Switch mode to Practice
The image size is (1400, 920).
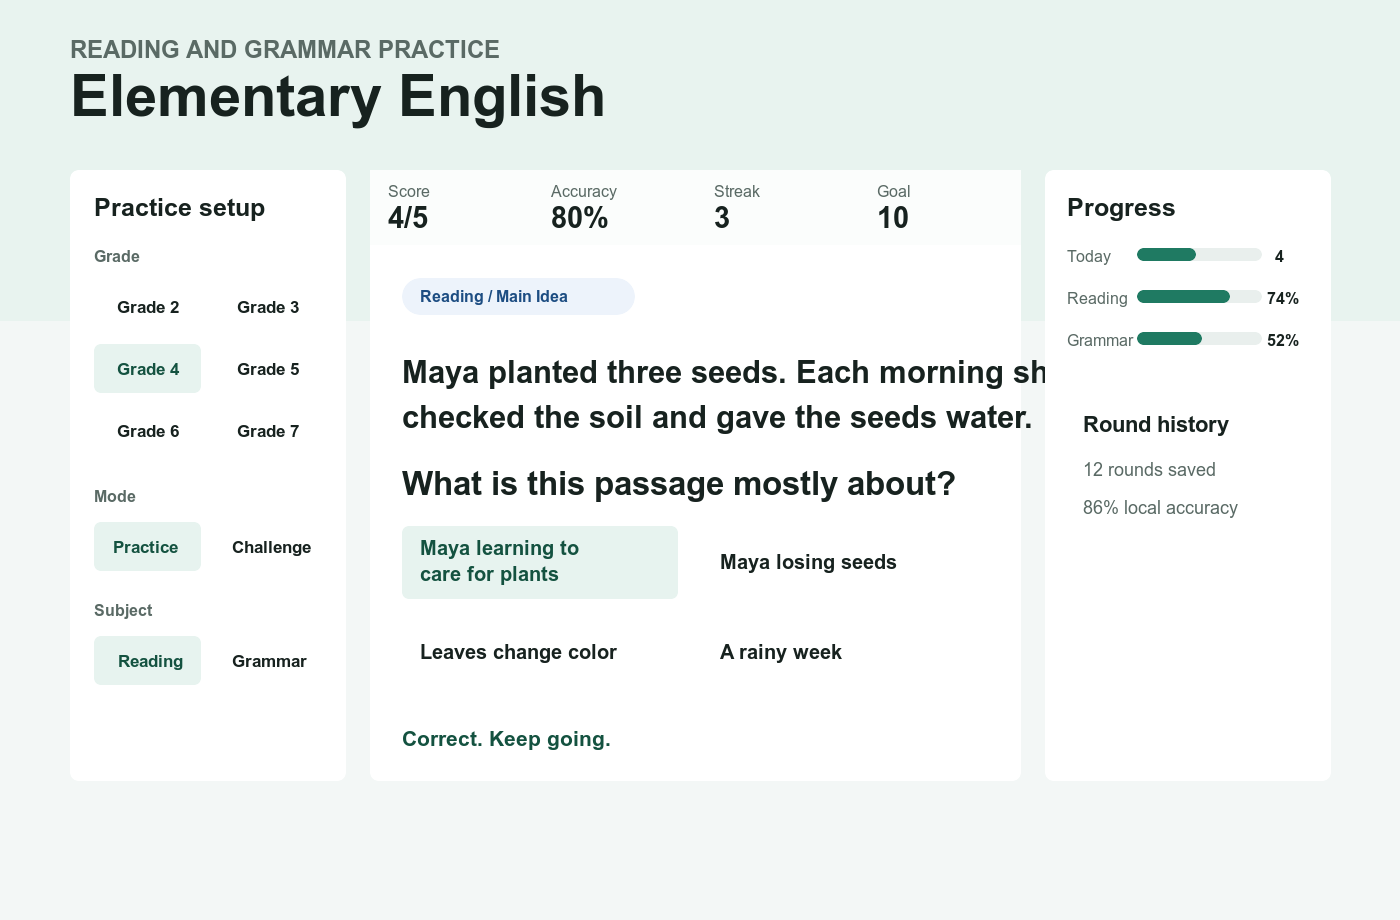point(148,547)
